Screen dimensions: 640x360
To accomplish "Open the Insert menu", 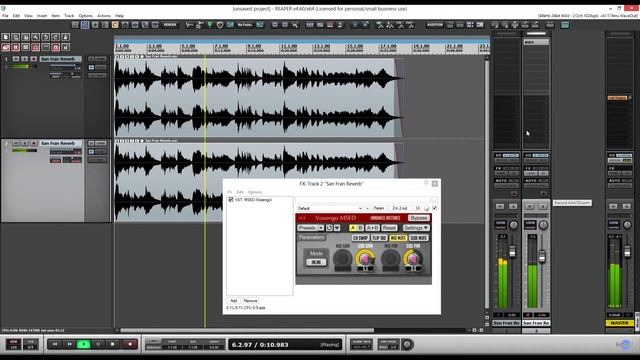I will [x=42, y=16].
